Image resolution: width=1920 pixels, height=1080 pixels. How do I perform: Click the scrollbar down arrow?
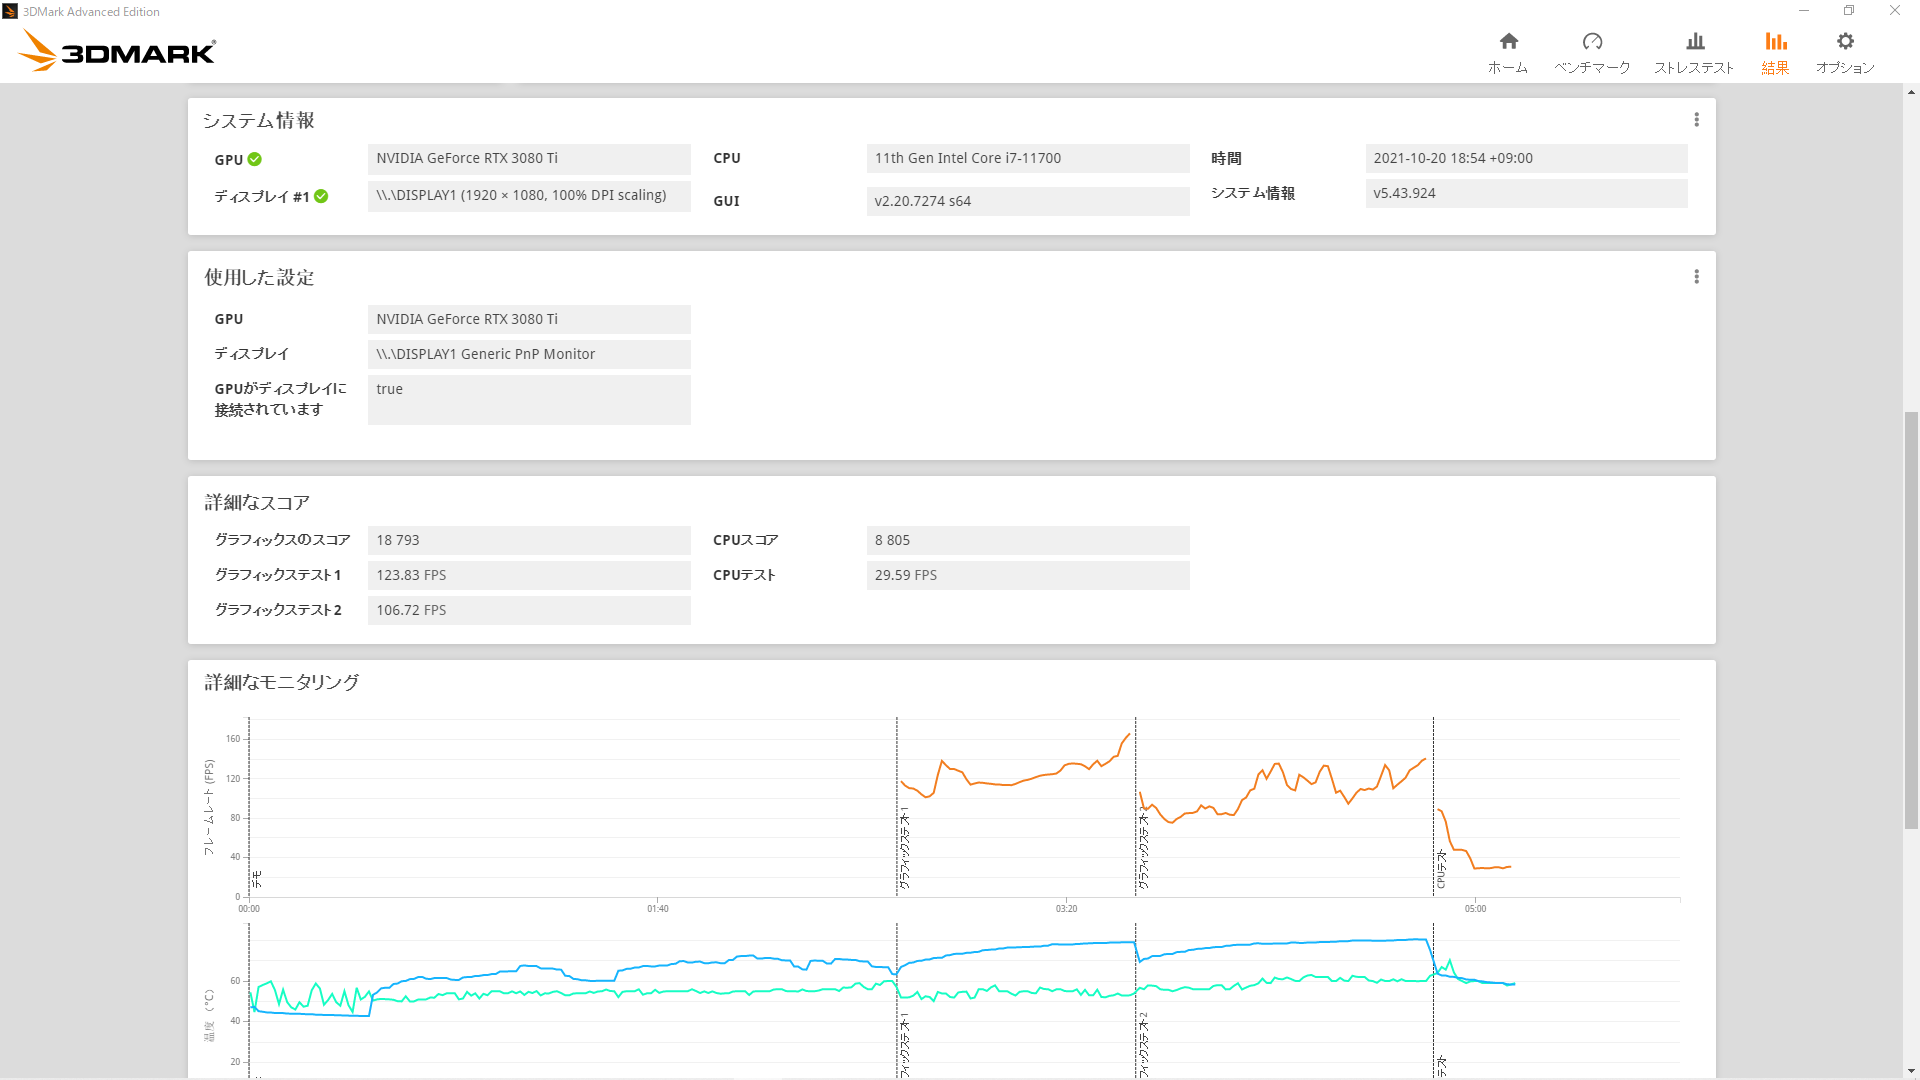point(1911,1071)
